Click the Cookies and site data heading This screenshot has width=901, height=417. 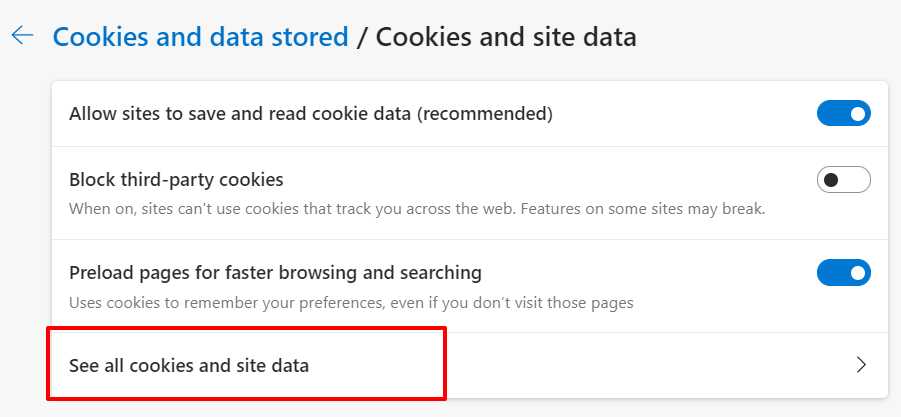(506, 38)
